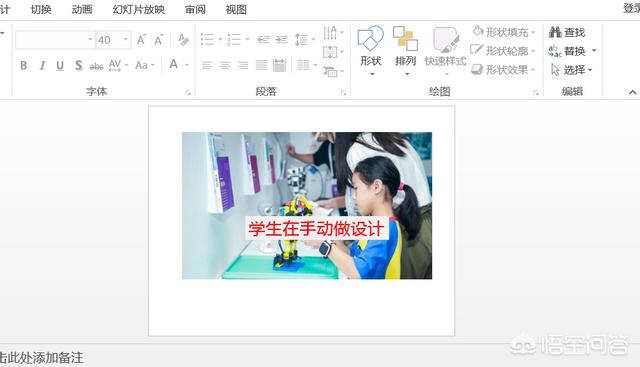The image size is (640, 367).
Task: Apply distributed text alignment
Action: 280,65
